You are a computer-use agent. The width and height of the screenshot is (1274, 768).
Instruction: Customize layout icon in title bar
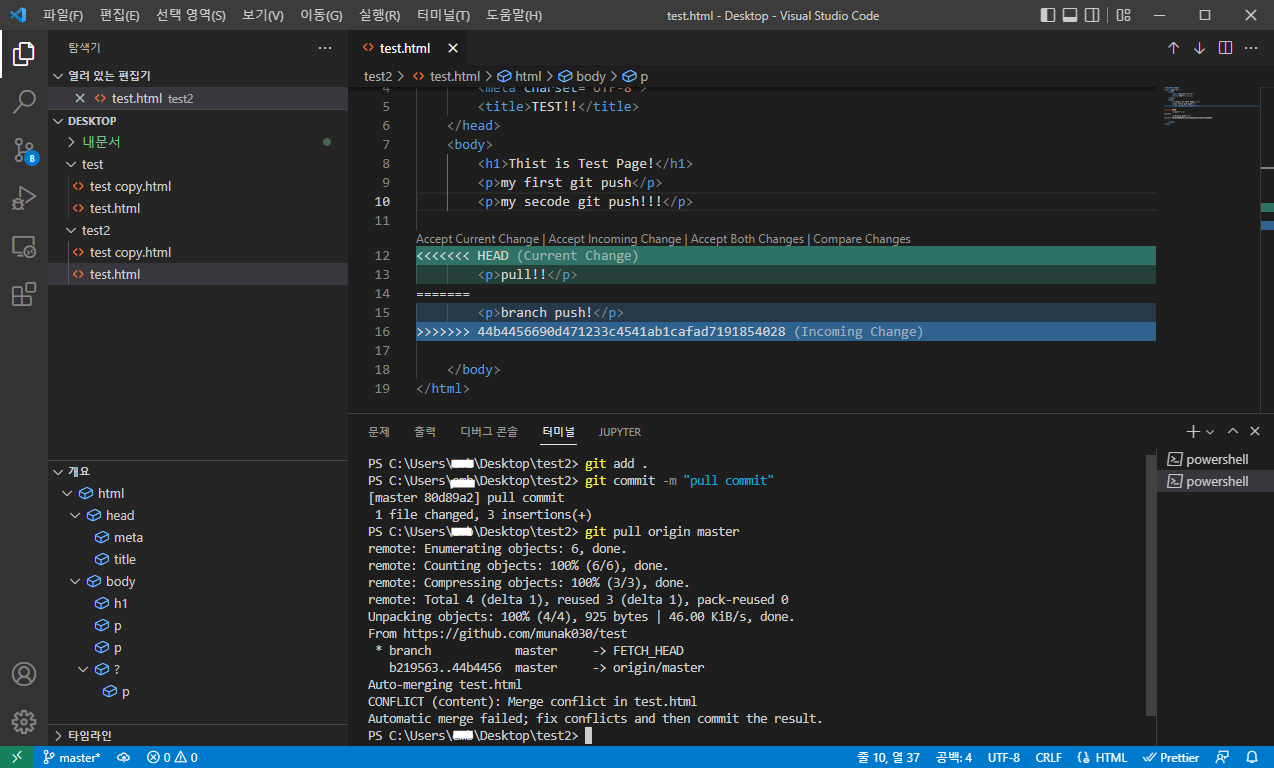click(x=1124, y=15)
